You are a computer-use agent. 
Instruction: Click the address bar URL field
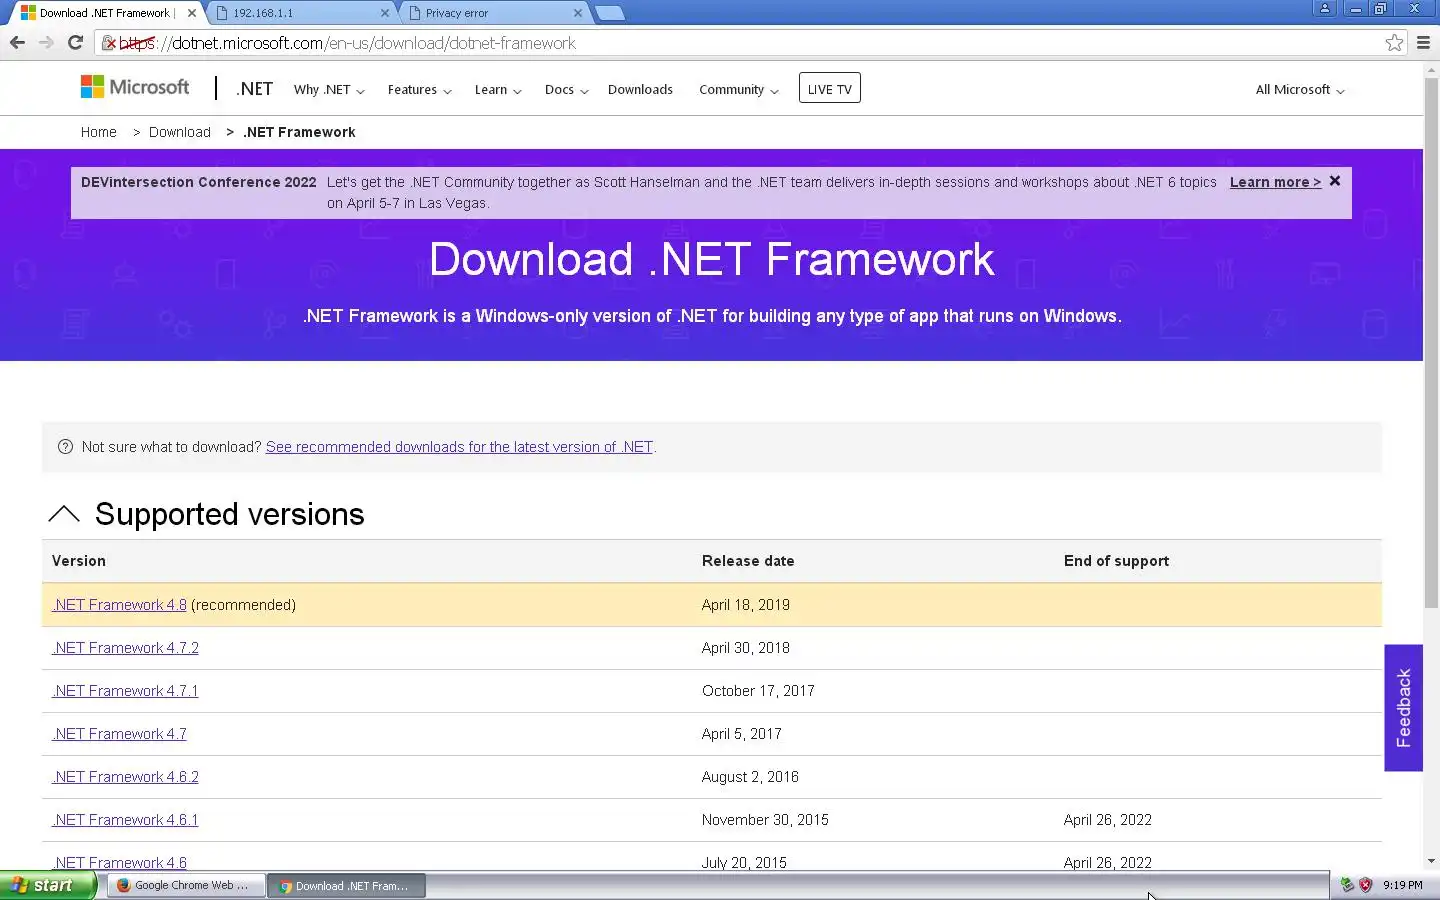click(750, 43)
